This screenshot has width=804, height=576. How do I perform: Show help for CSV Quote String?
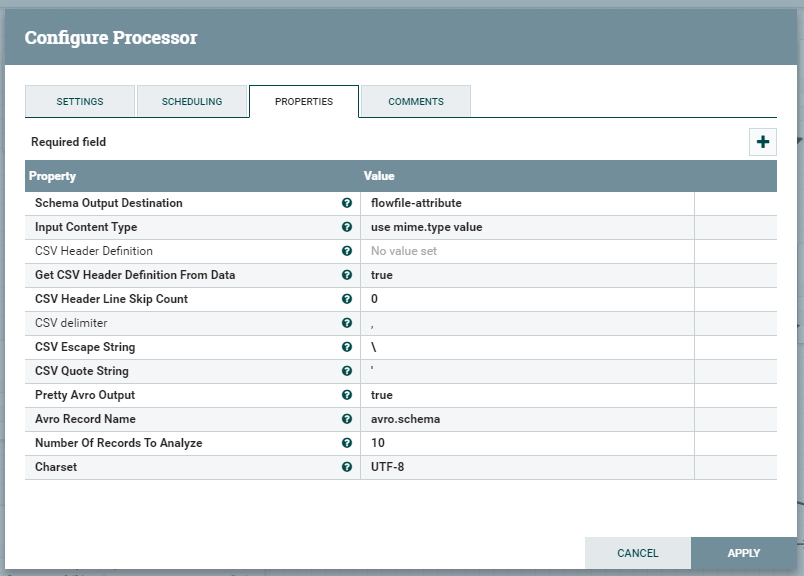point(347,371)
